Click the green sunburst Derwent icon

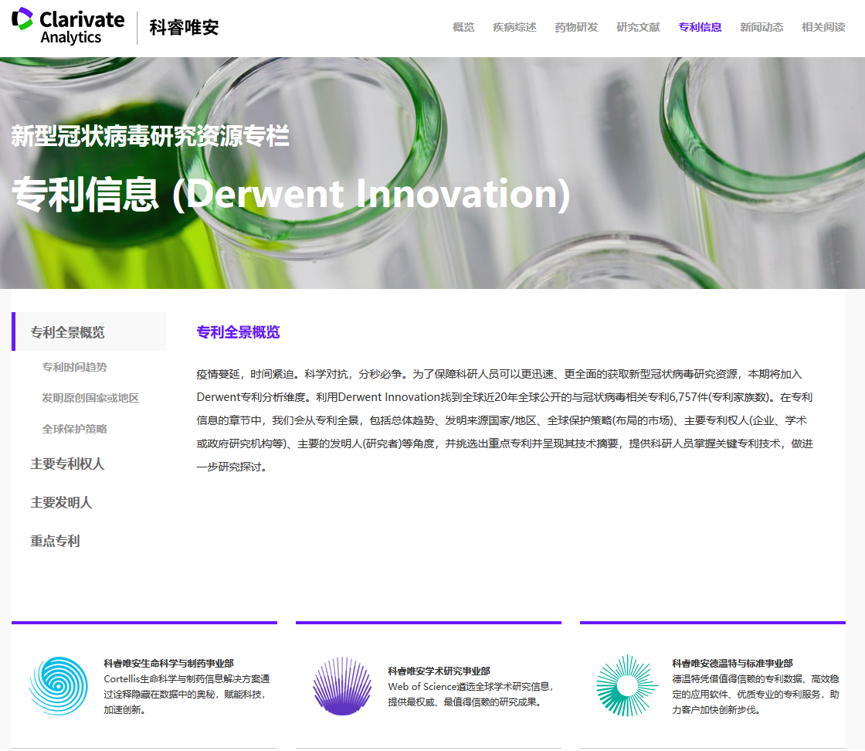coord(627,686)
